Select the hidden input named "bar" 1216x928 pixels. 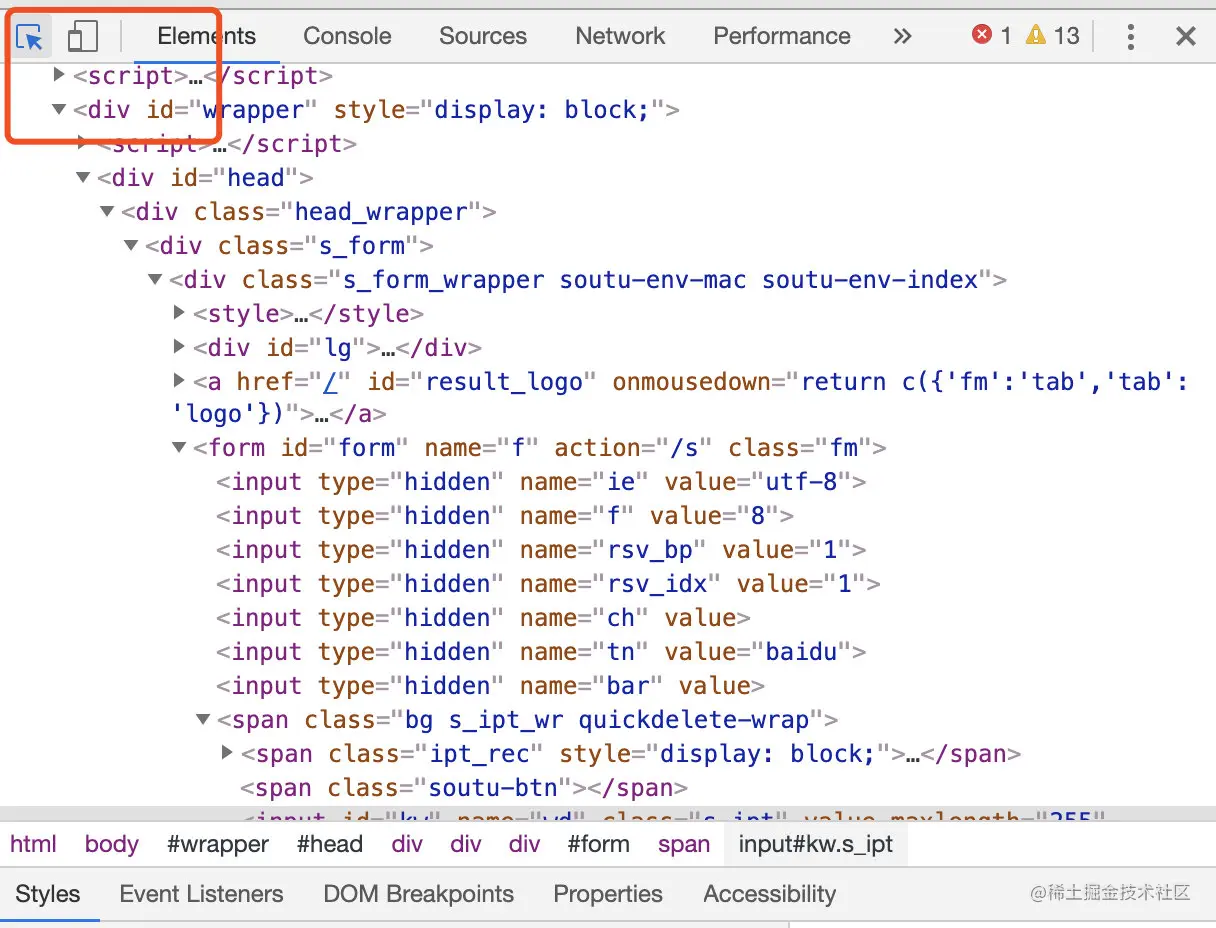click(490, 686)
